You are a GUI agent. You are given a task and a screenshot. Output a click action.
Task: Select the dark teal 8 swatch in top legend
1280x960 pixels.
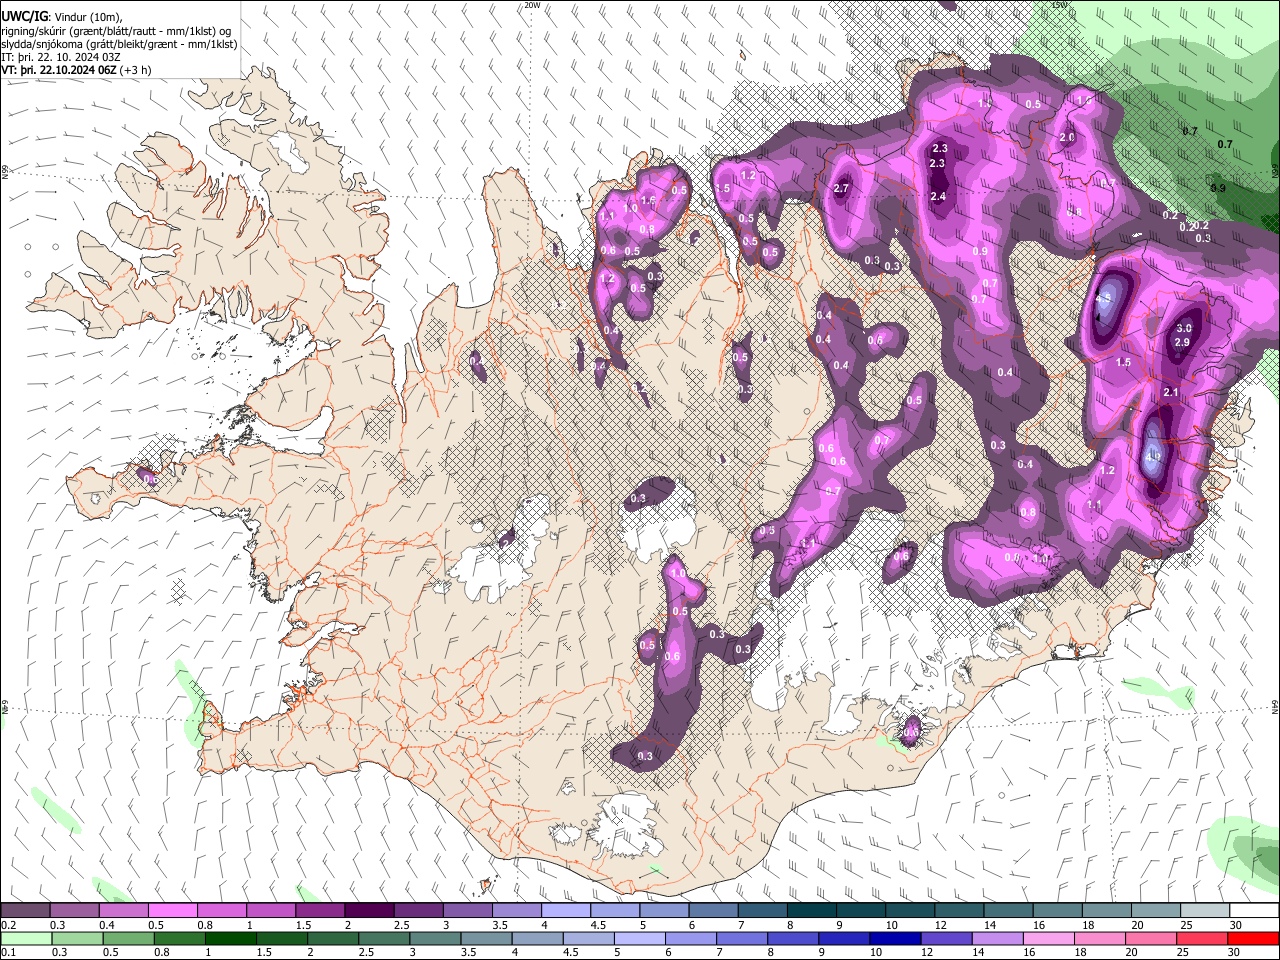point(811,910)
